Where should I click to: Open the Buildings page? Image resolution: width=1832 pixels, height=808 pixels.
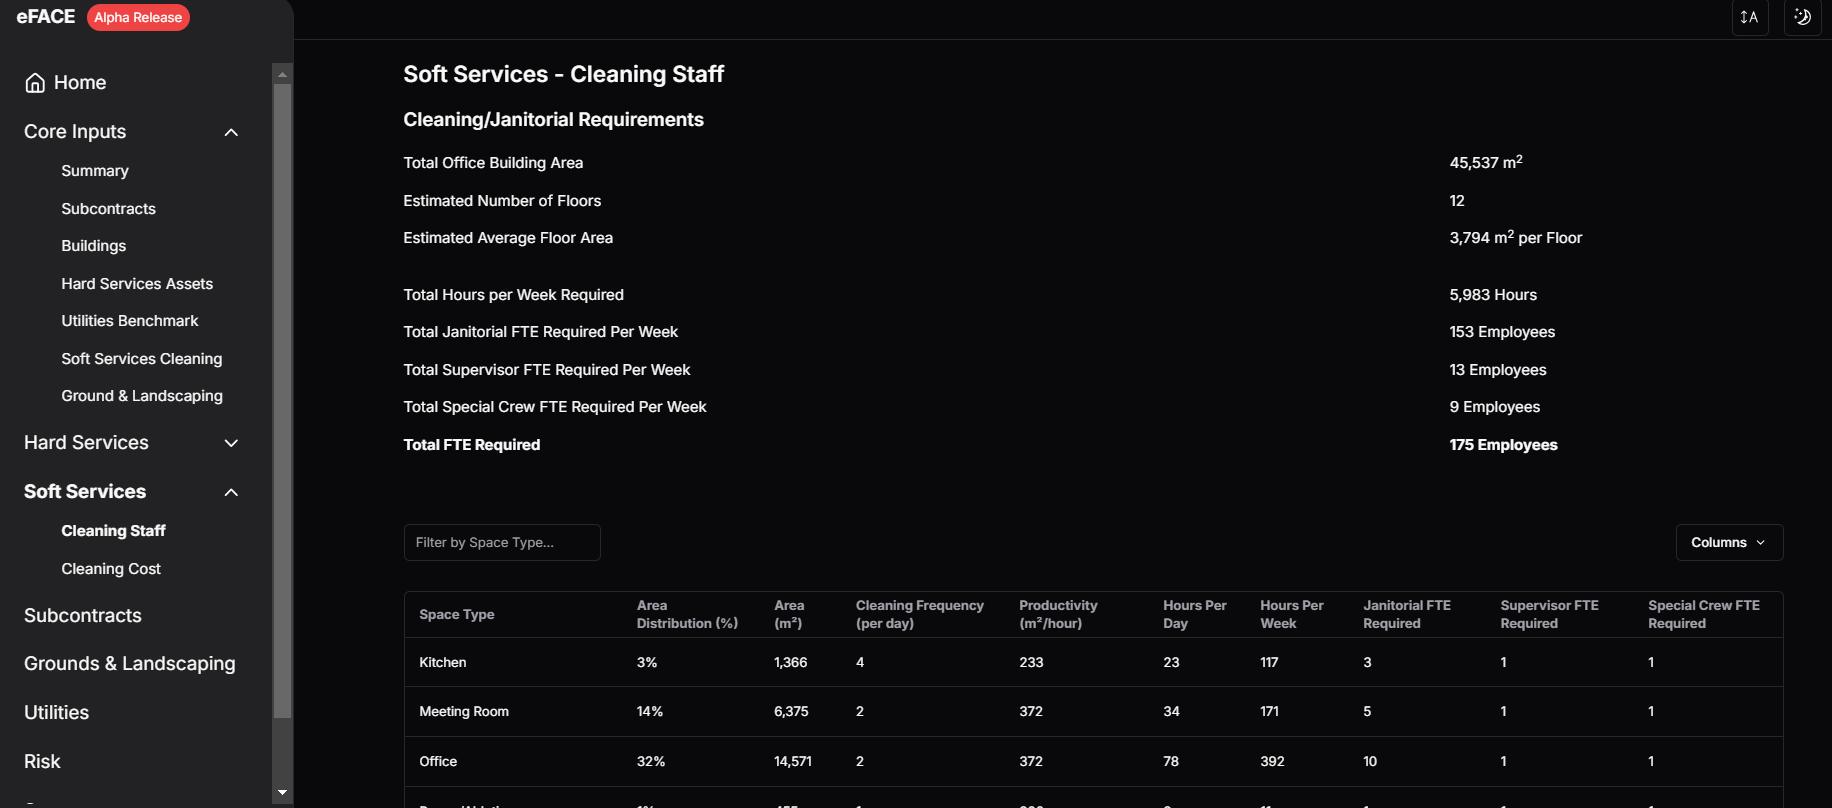click(x=94, y=246)
